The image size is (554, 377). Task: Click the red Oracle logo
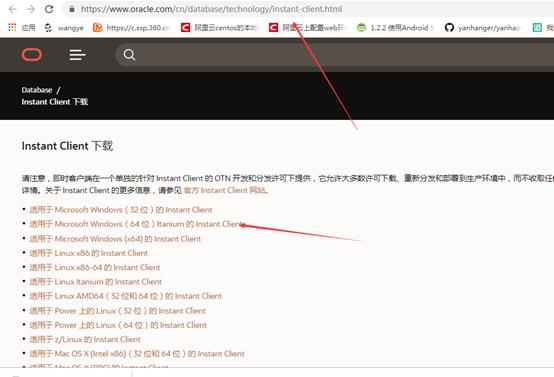coord(32,55)
